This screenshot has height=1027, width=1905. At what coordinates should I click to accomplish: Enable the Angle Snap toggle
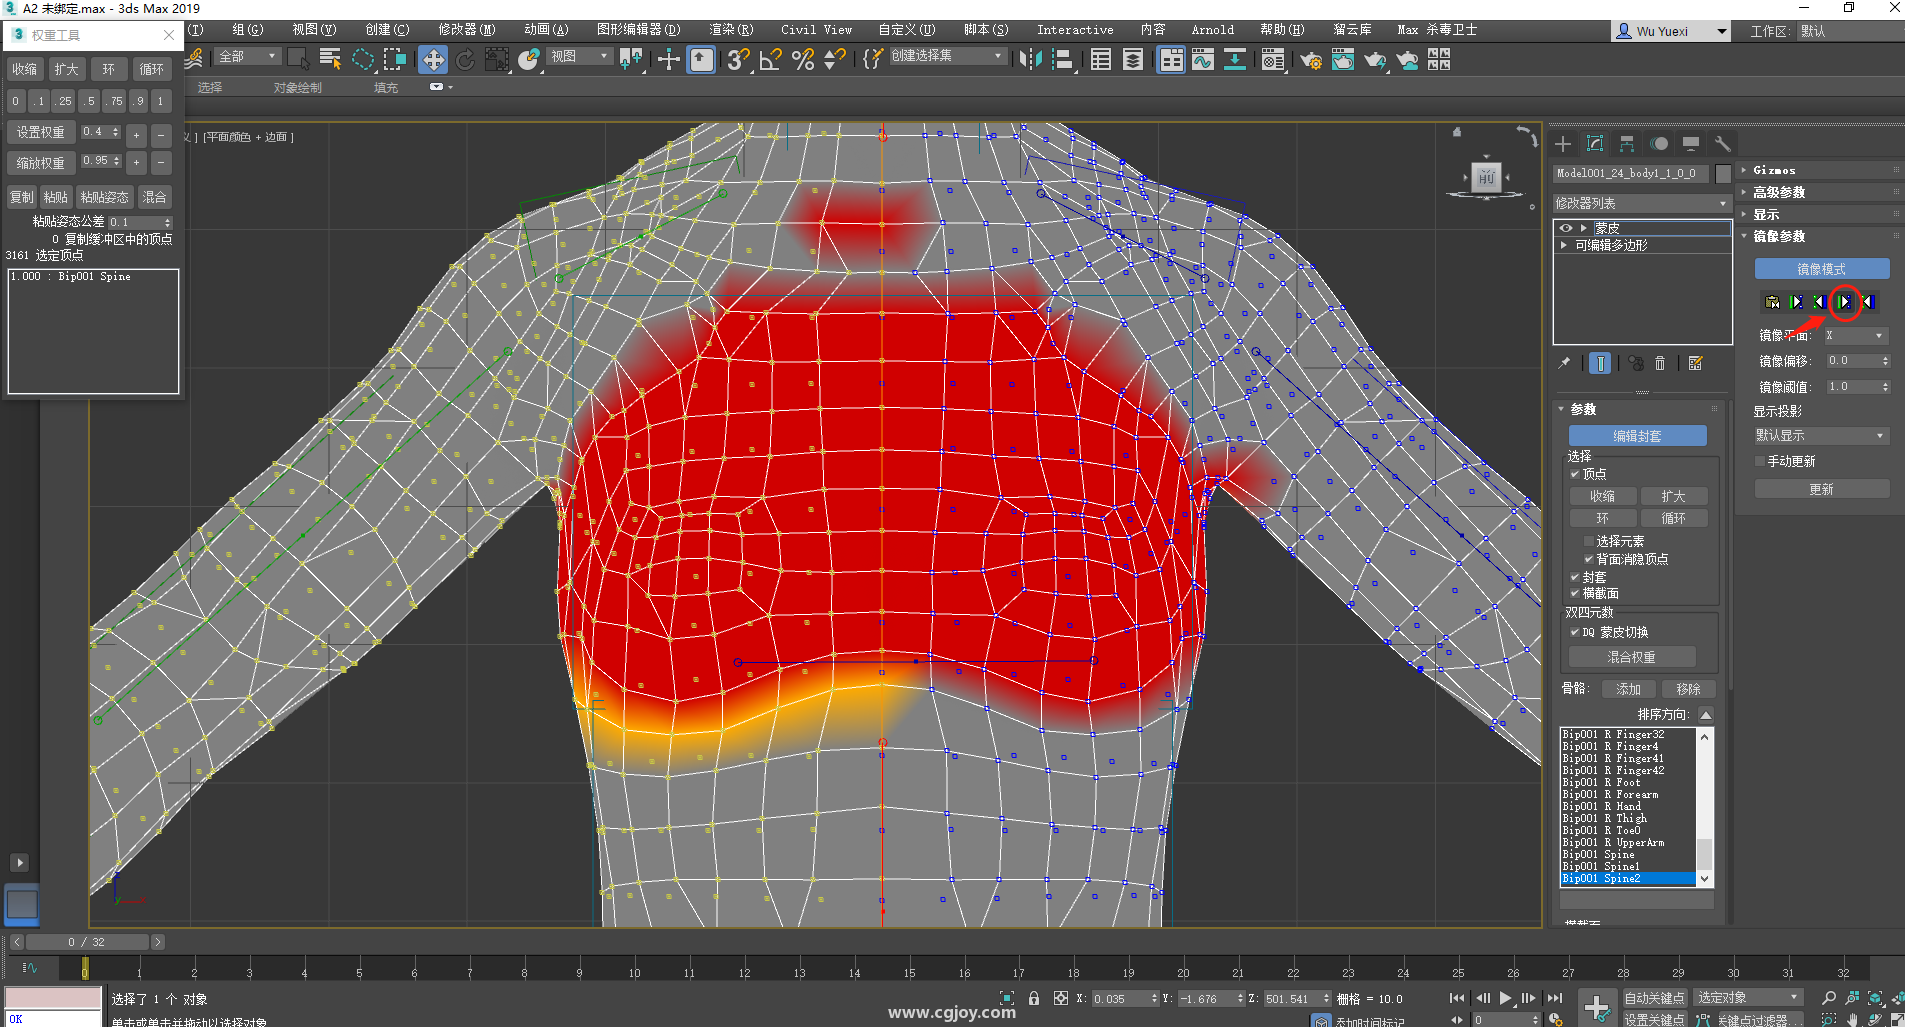770,60
